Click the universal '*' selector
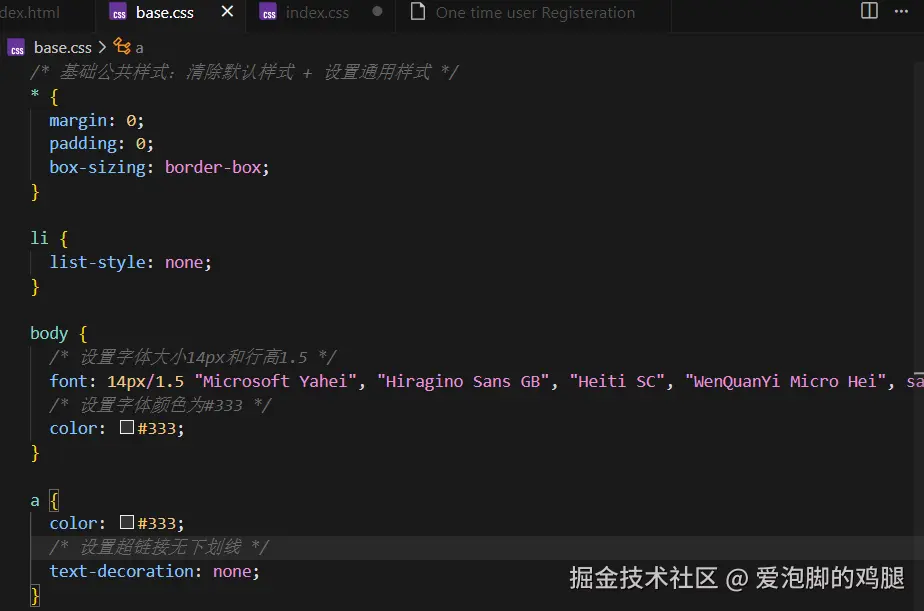This screenshot has height=611, width=924. 35,94
